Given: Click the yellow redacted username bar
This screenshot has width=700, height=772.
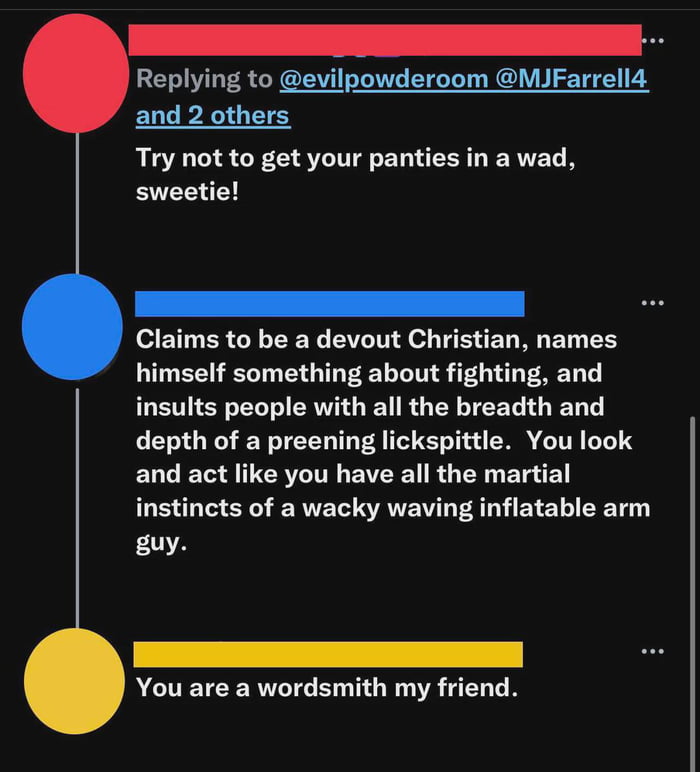Looking at the screenshot, I should [x=328, y=654].
